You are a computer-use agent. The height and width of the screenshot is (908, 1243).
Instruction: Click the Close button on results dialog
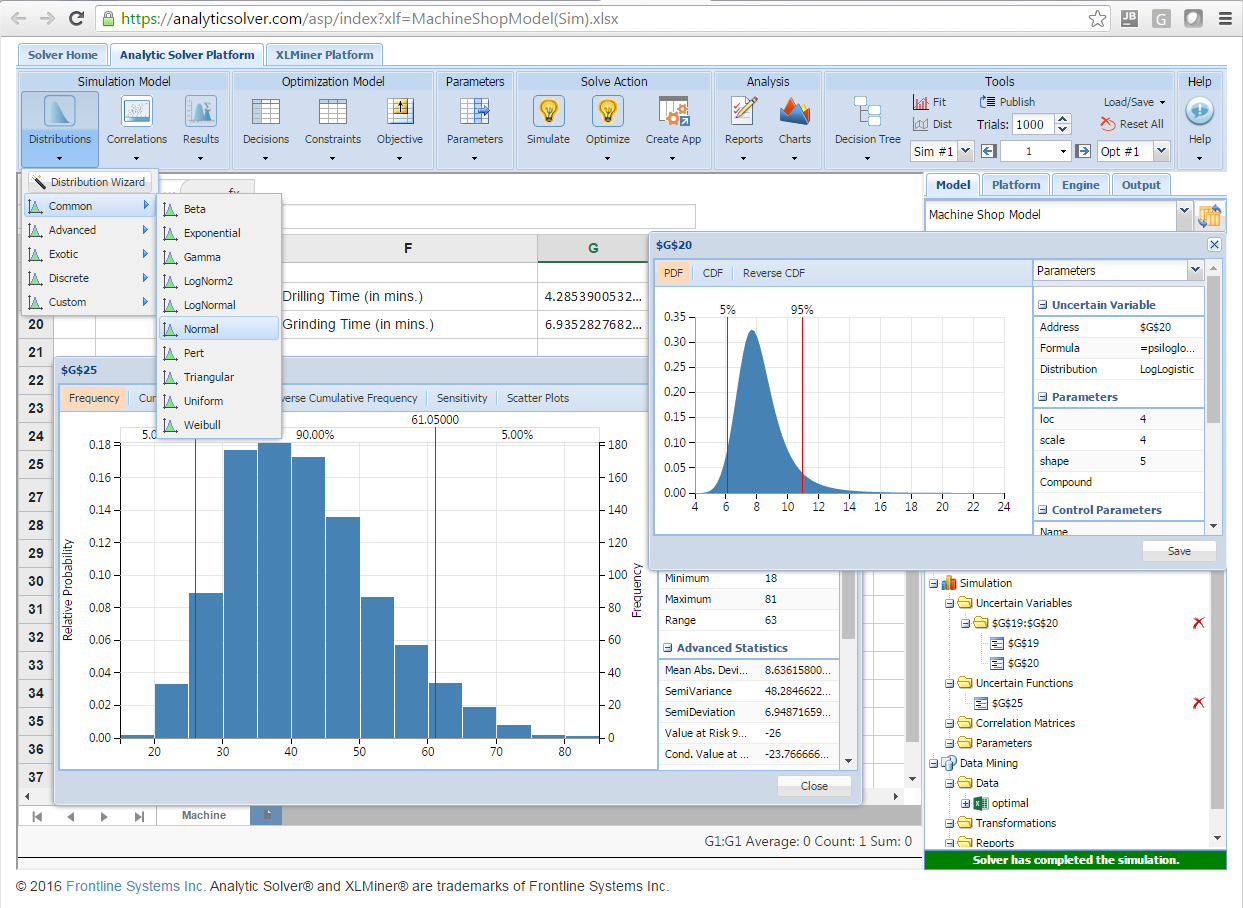[x=814, y=786]
